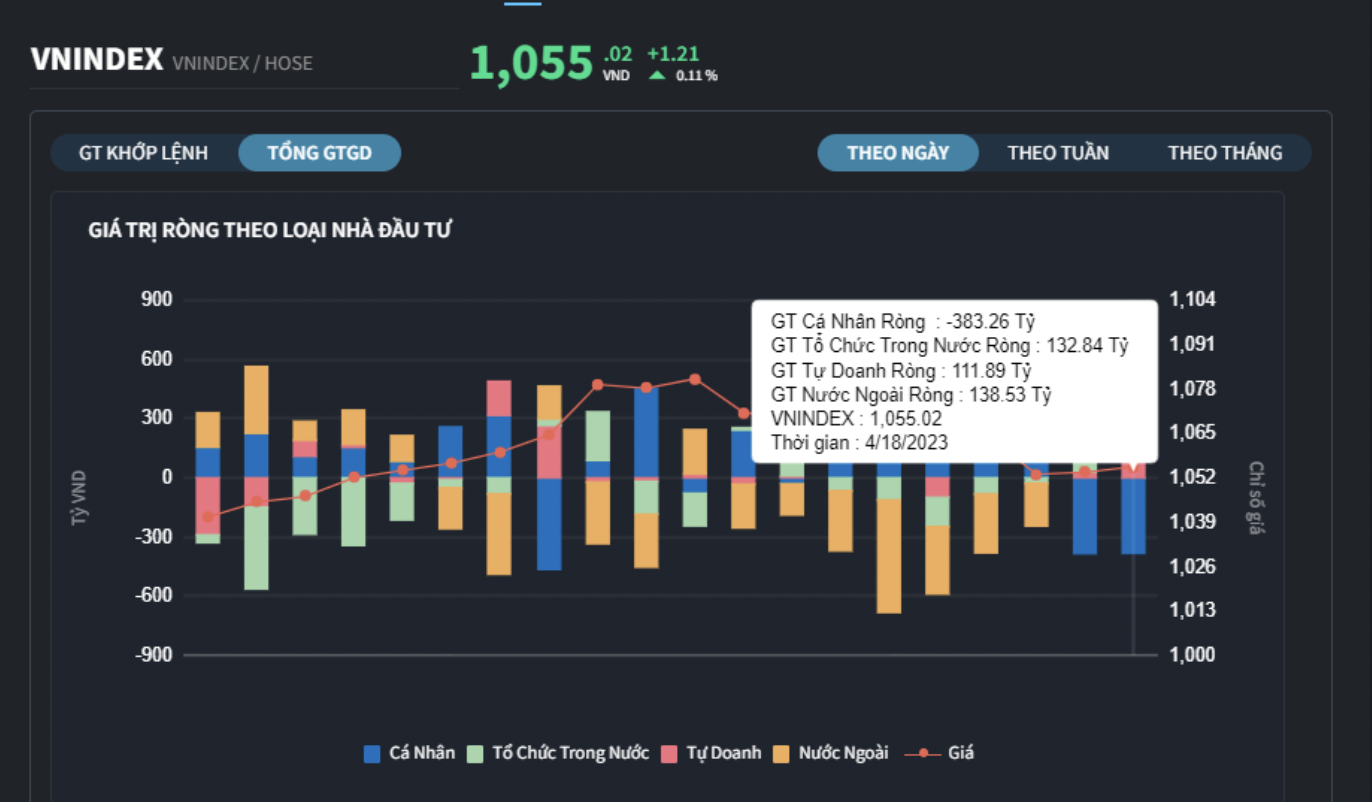Click the longest orange negative bar

pos(889,556)
